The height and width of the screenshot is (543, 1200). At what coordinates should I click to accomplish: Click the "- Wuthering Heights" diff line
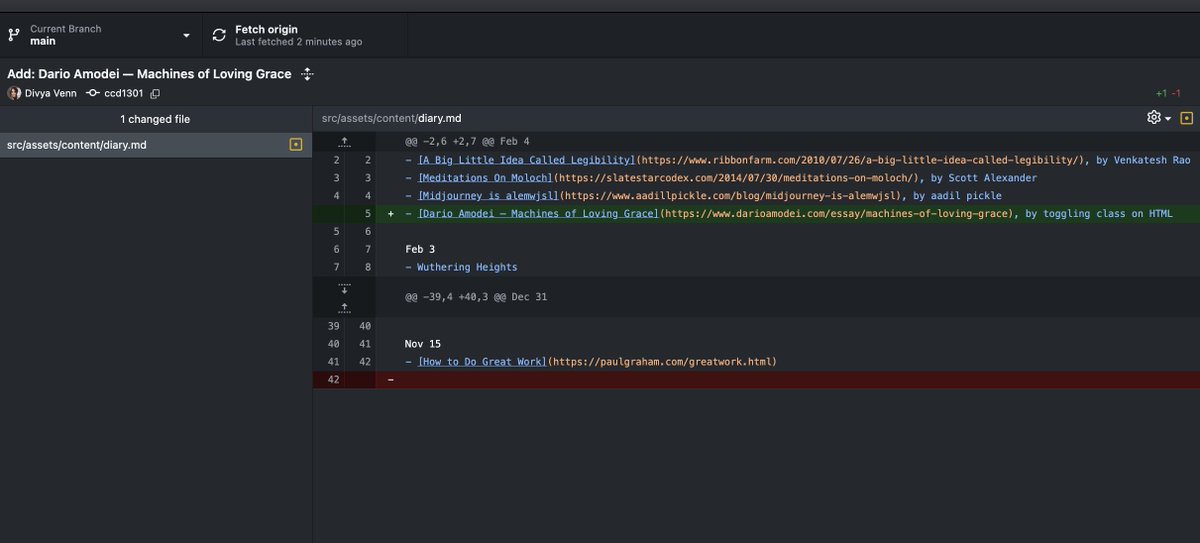coord(461,267)
